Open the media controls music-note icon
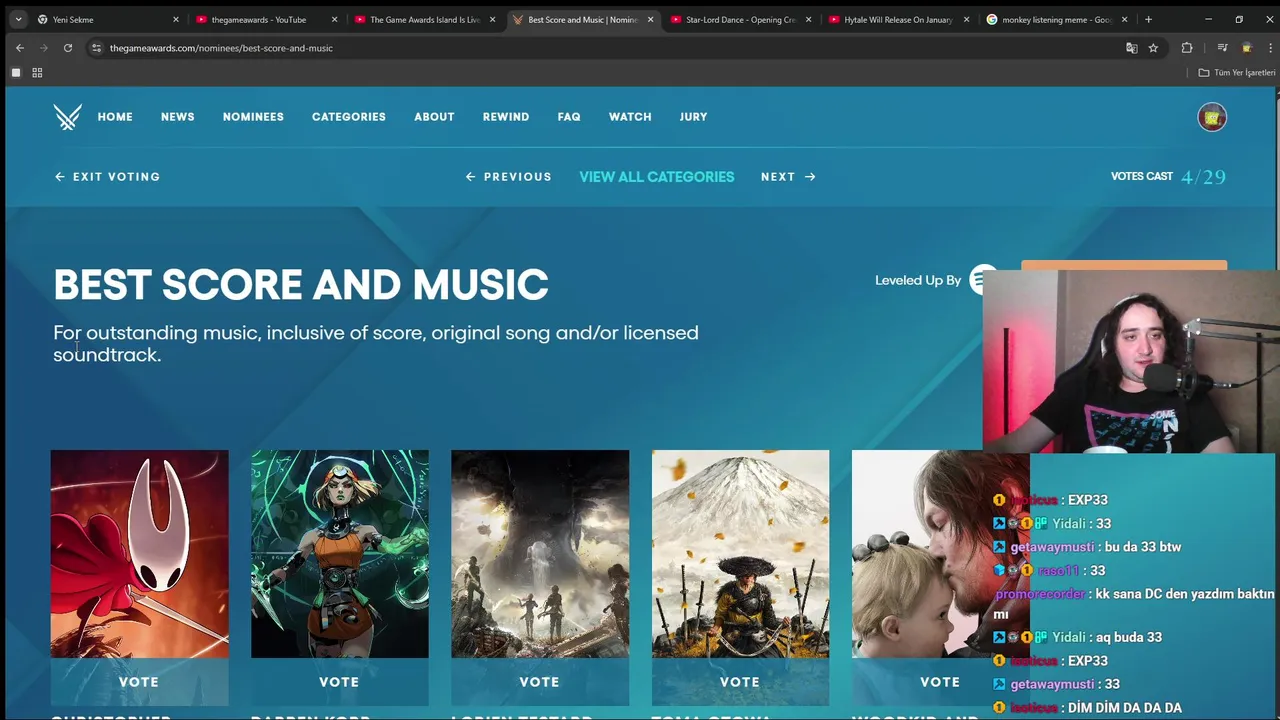1280x720 pixels. (1222, 48)
